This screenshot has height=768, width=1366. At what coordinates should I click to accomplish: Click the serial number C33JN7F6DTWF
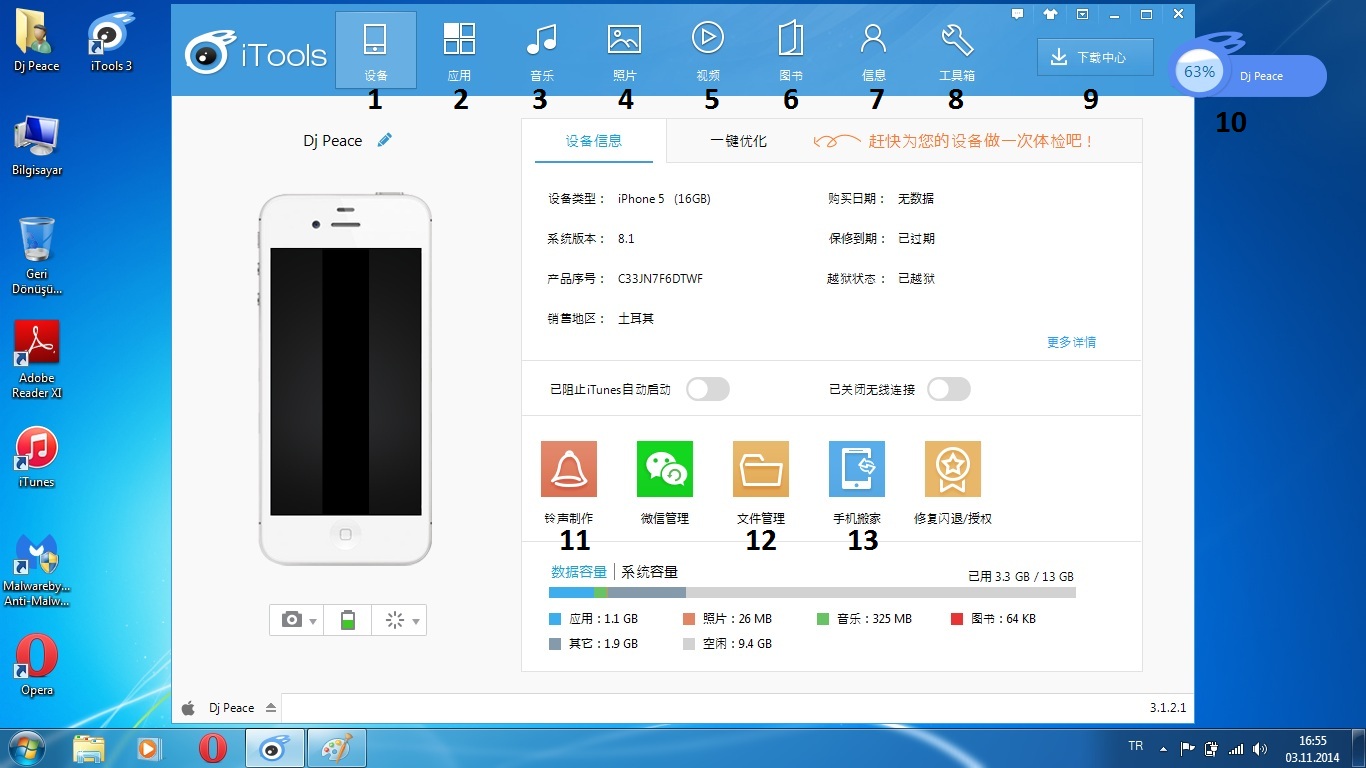[660, 279]
